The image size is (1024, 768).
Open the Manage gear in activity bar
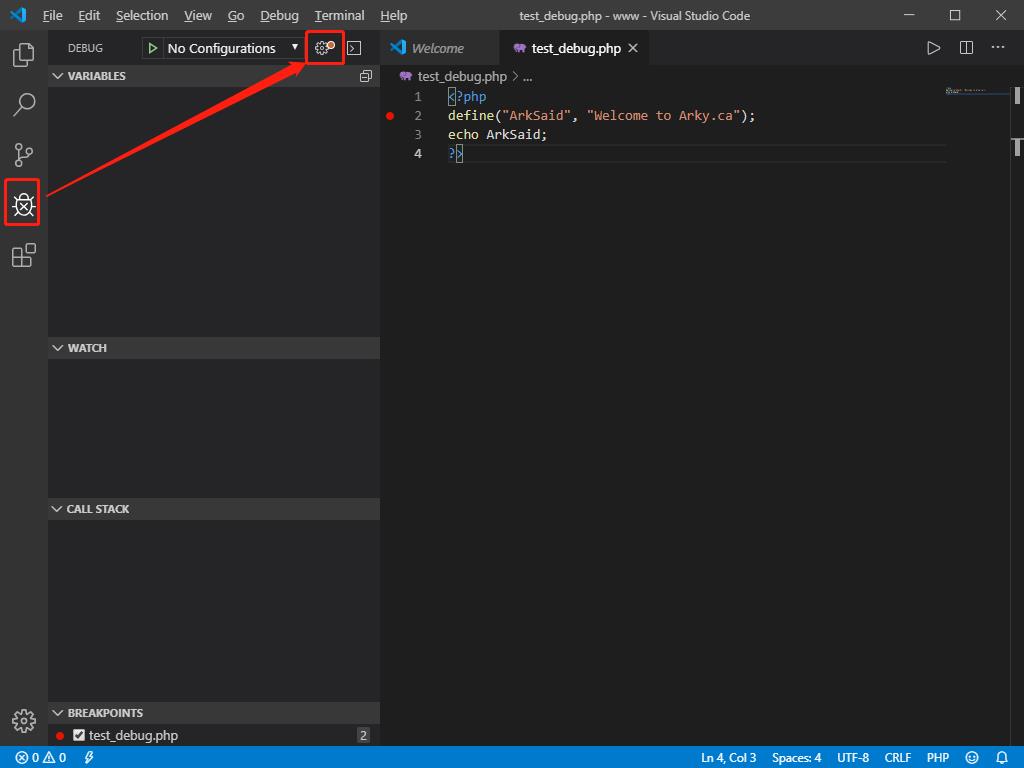pos(24,721)
